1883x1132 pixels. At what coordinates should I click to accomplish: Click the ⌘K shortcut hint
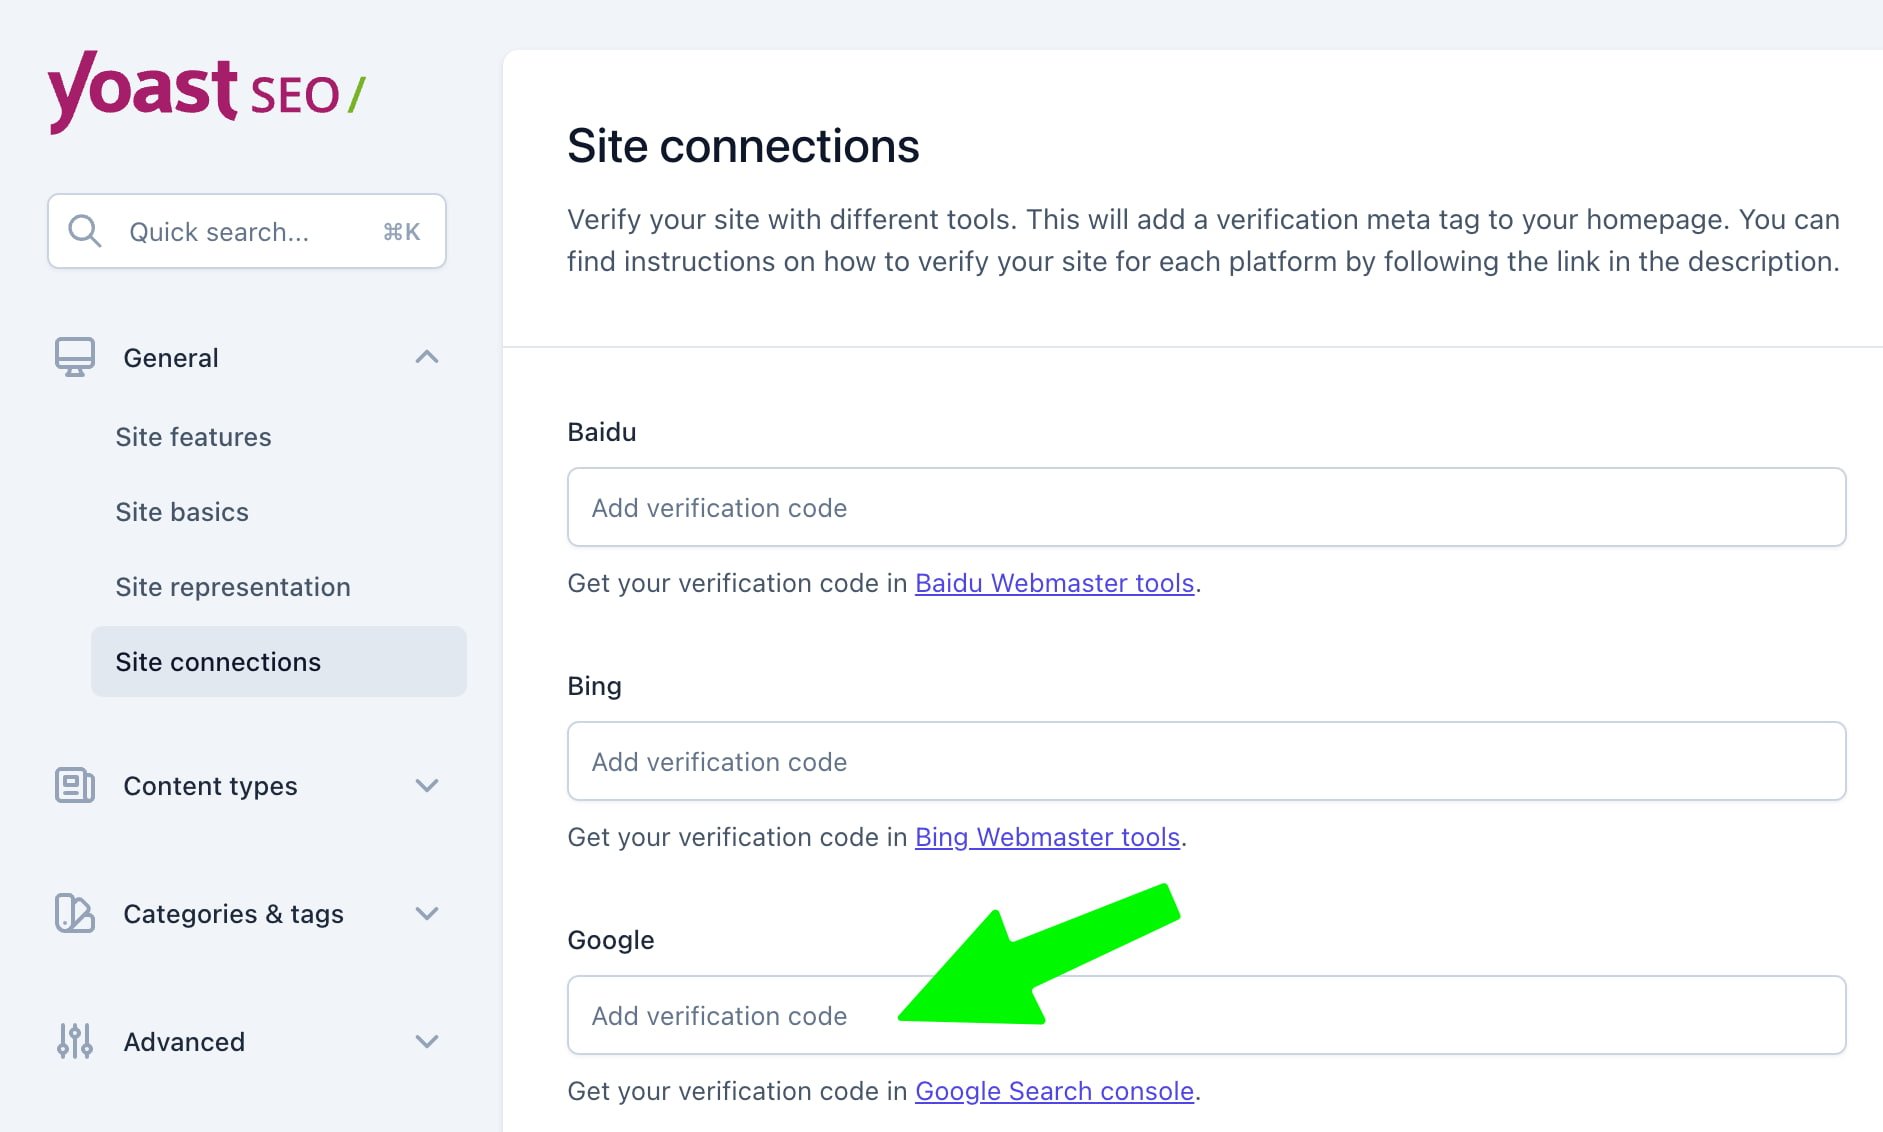402,232
